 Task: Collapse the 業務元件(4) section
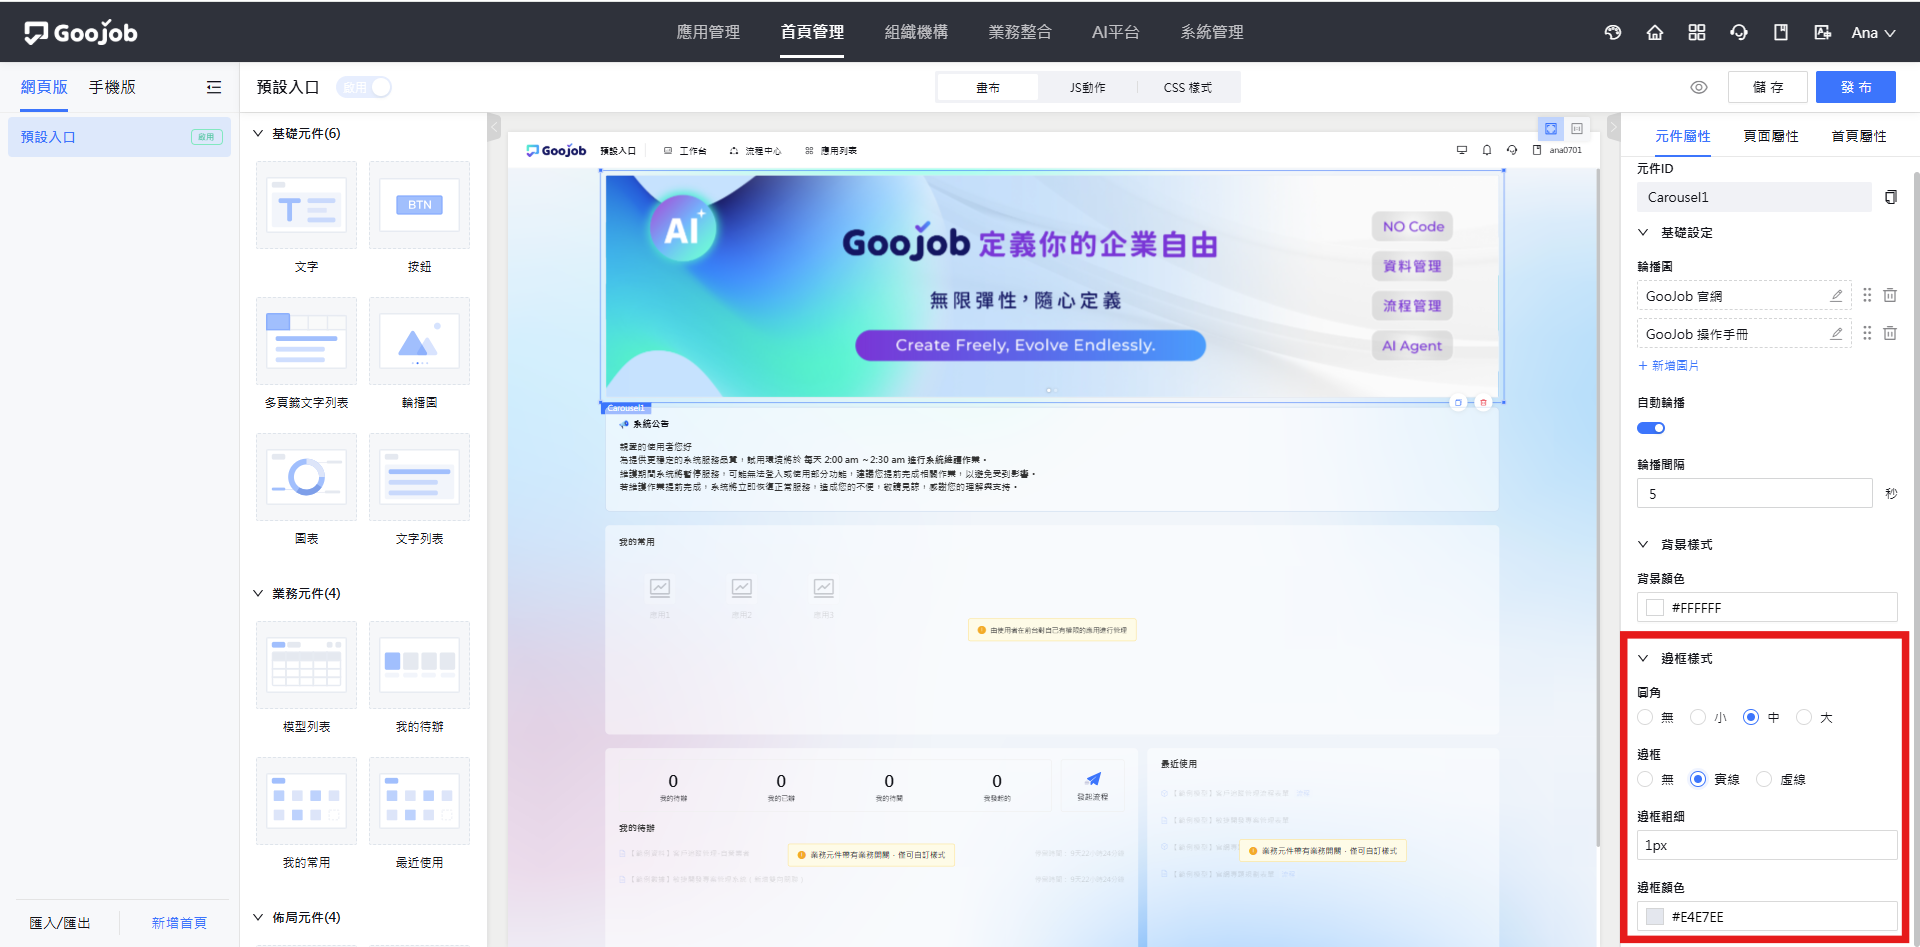coord(258,593)
